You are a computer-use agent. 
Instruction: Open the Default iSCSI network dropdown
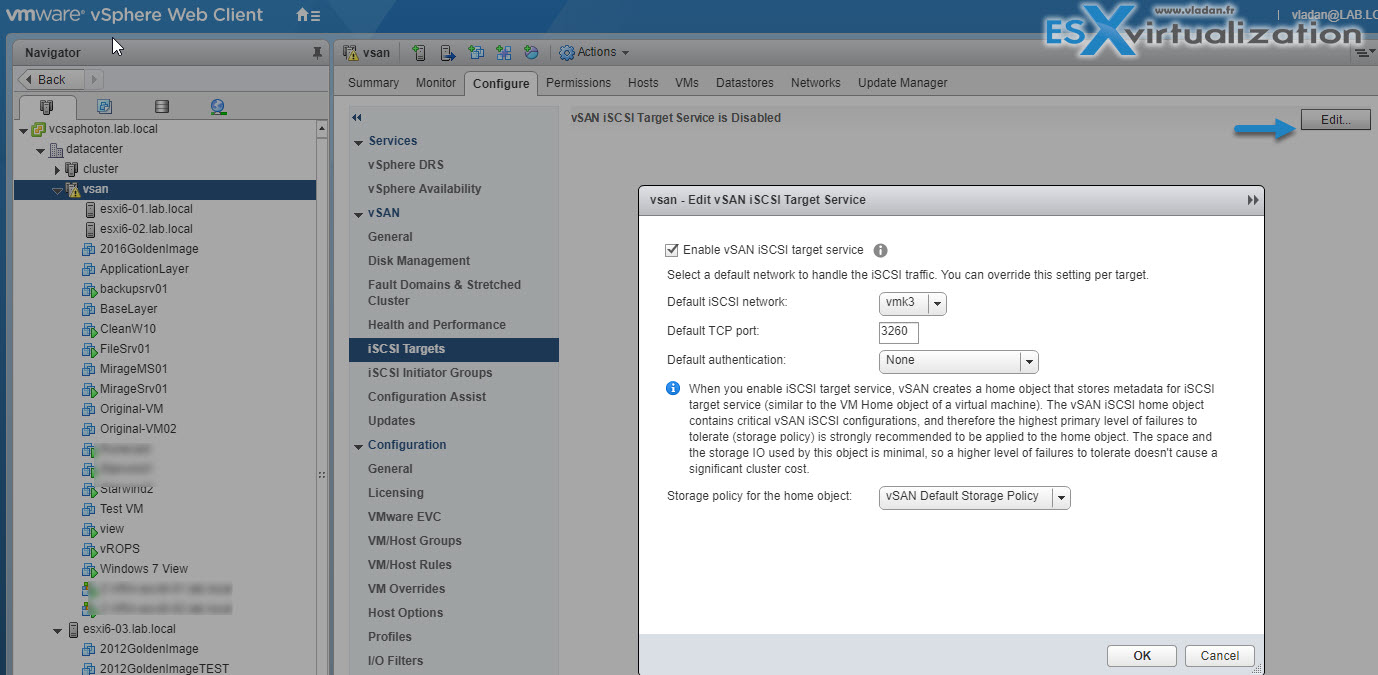click(913, 303)
